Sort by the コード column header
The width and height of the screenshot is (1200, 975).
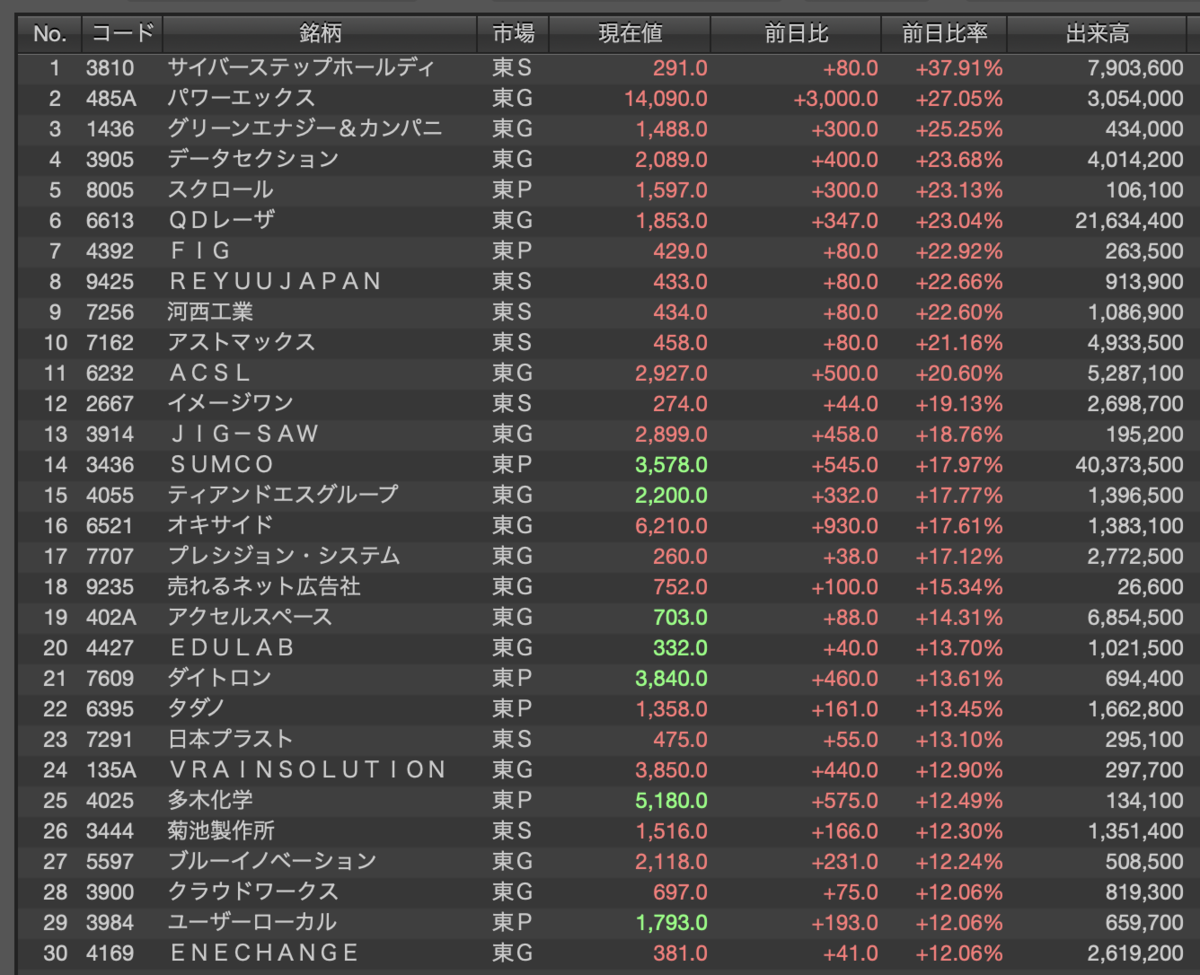point(122,34)
